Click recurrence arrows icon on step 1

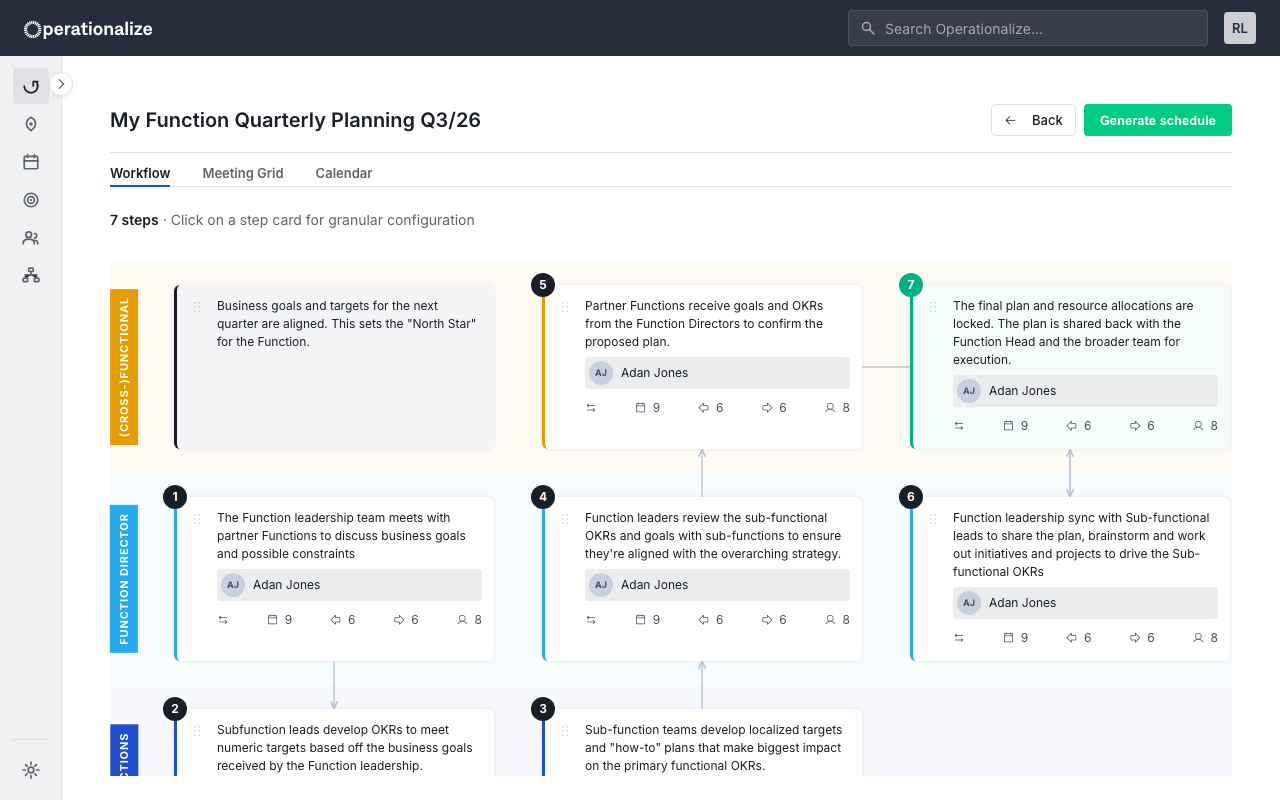coord(223,620)
